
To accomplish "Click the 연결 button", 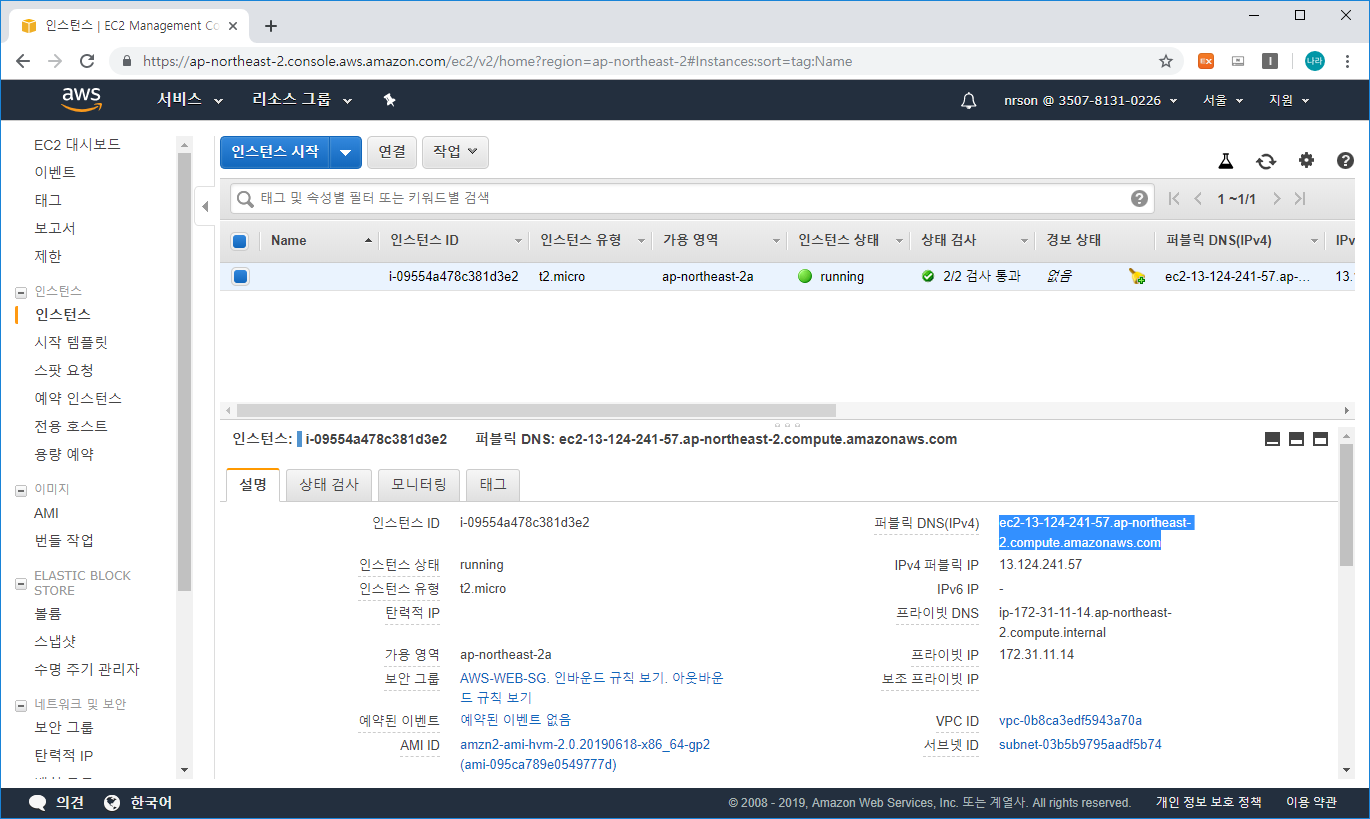I will (x=392, y=152).
